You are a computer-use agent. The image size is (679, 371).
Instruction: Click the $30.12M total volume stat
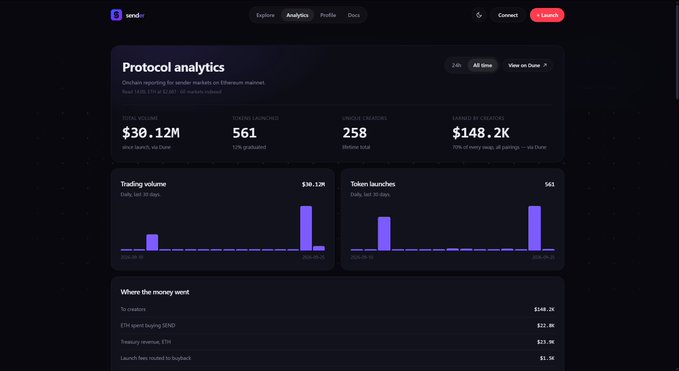click(x=151, y=133)
